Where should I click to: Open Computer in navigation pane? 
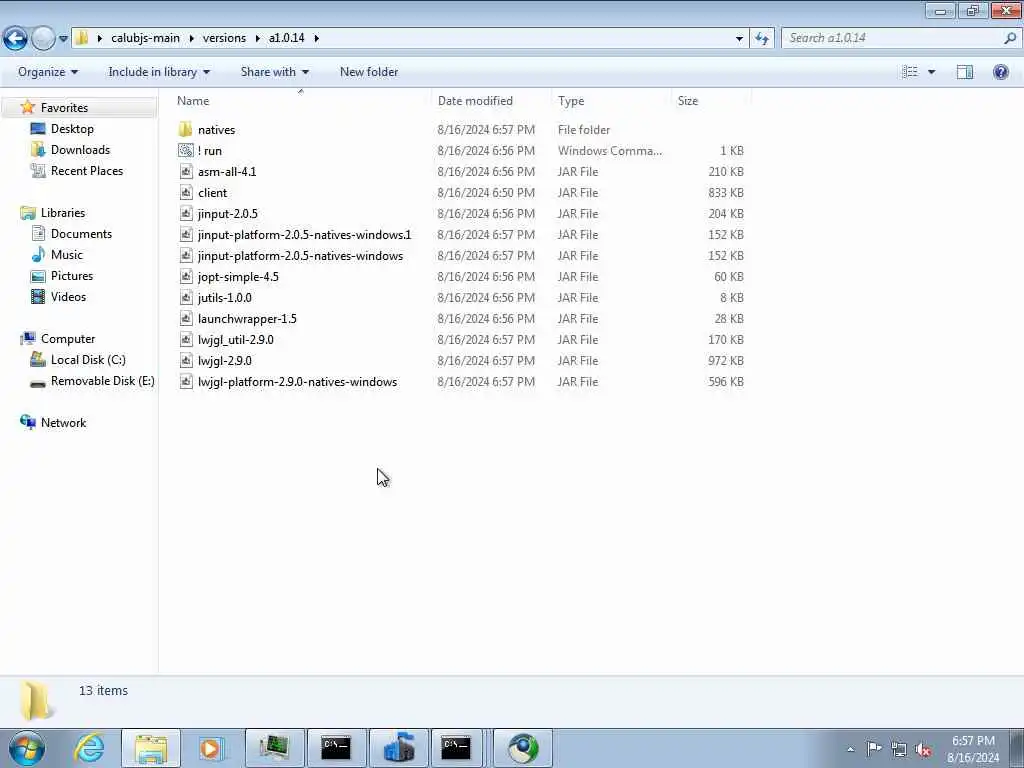pos(68,339)
